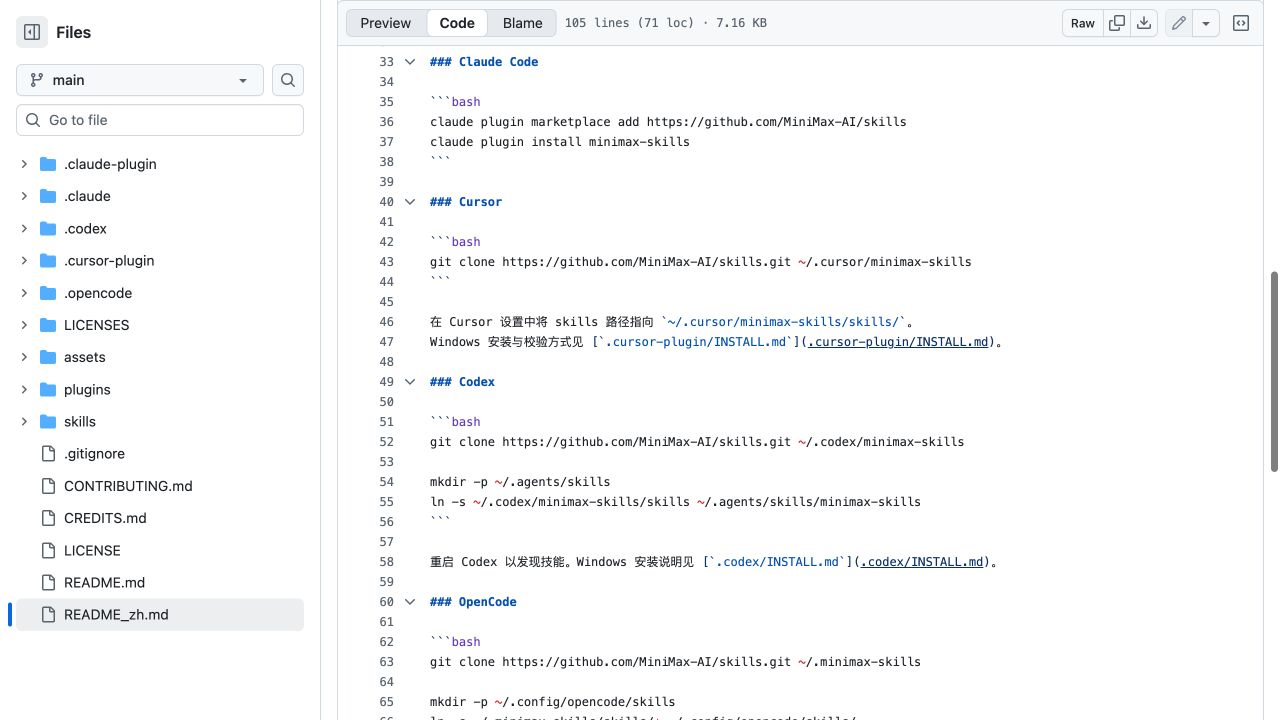Collapse the OpenCode section at line 60
1280x720 pixels.
click(410, 602)
